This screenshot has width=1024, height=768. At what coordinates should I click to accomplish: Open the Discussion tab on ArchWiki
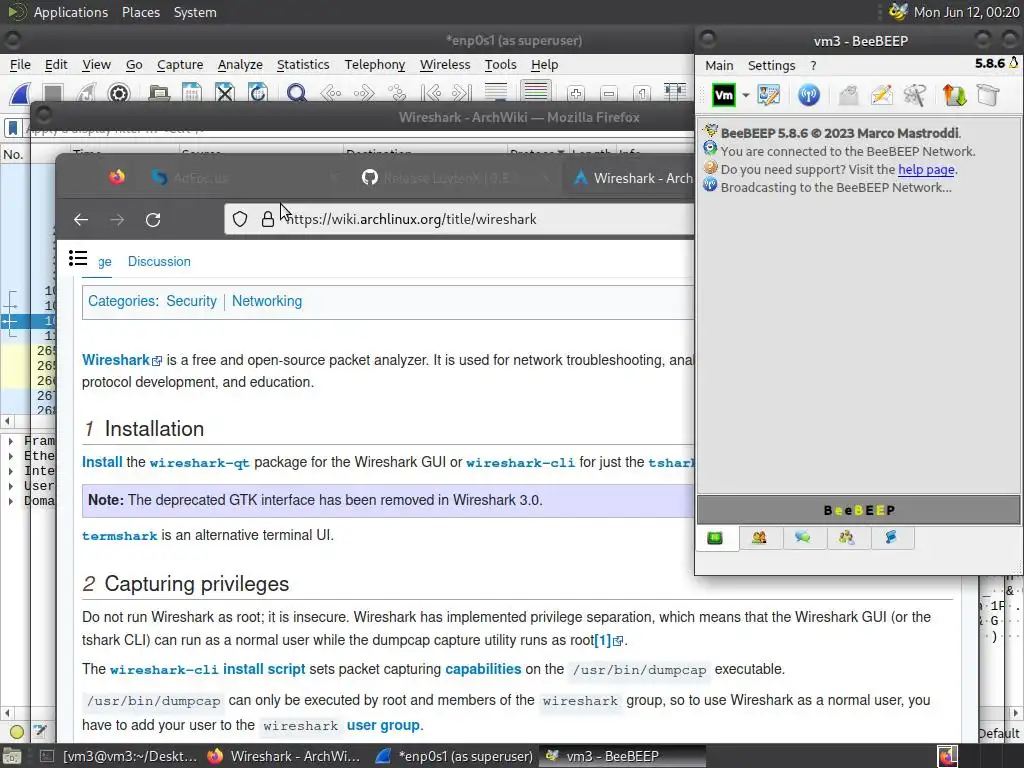[159, 261]
